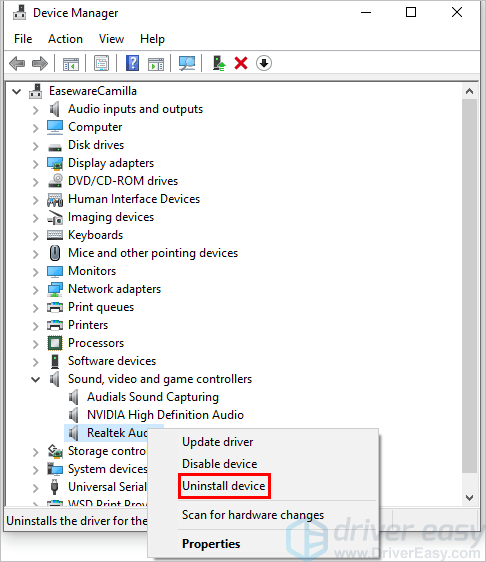Open the View menu
This screenshot has height=562, width=486.
(111, 39)
